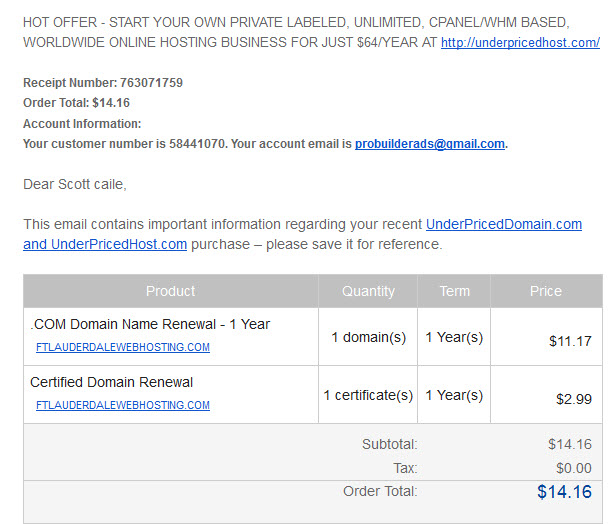Click the 'Dear Scott caile' greeting
This screenshot has height=524, width=614.
pos(75,184)
